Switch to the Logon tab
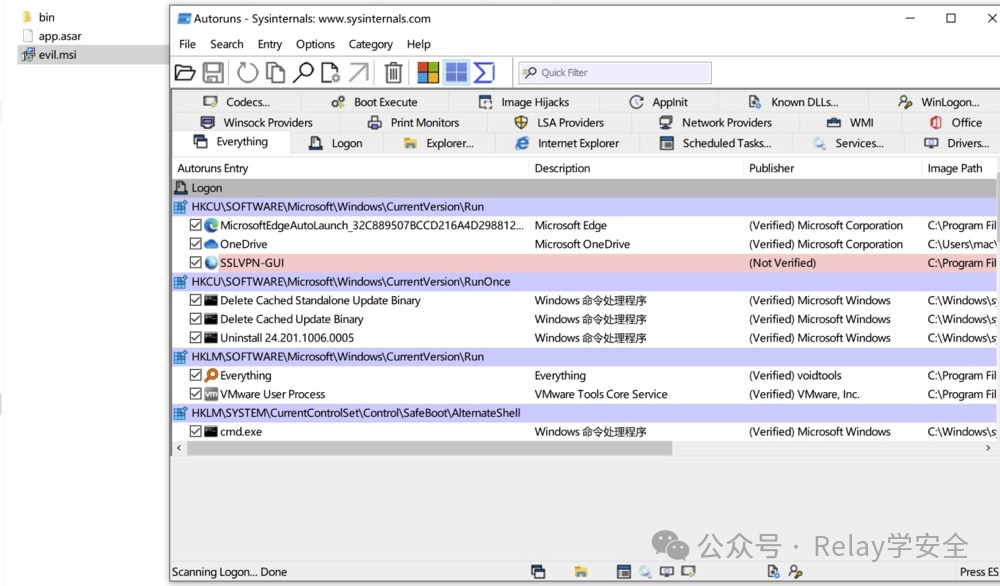 [x=335, y=143]
